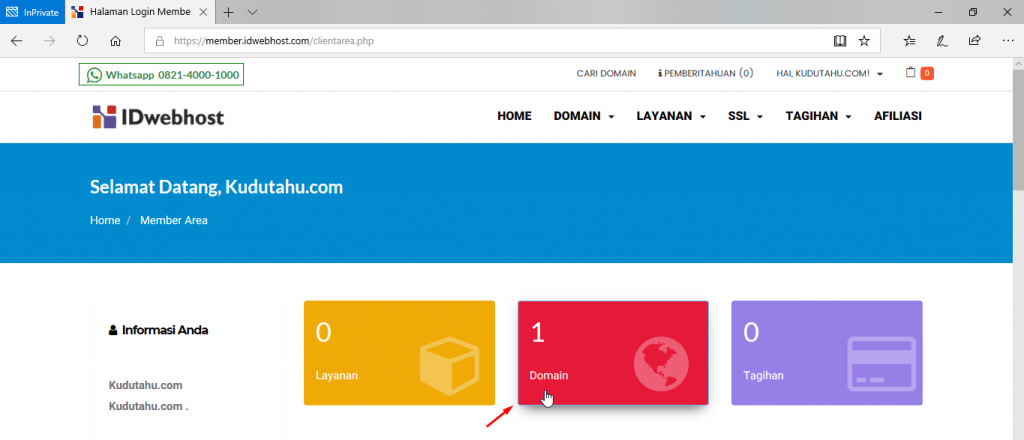Click the browser Back arrow
The image size is (1024, 440).
tap(17, 41)
